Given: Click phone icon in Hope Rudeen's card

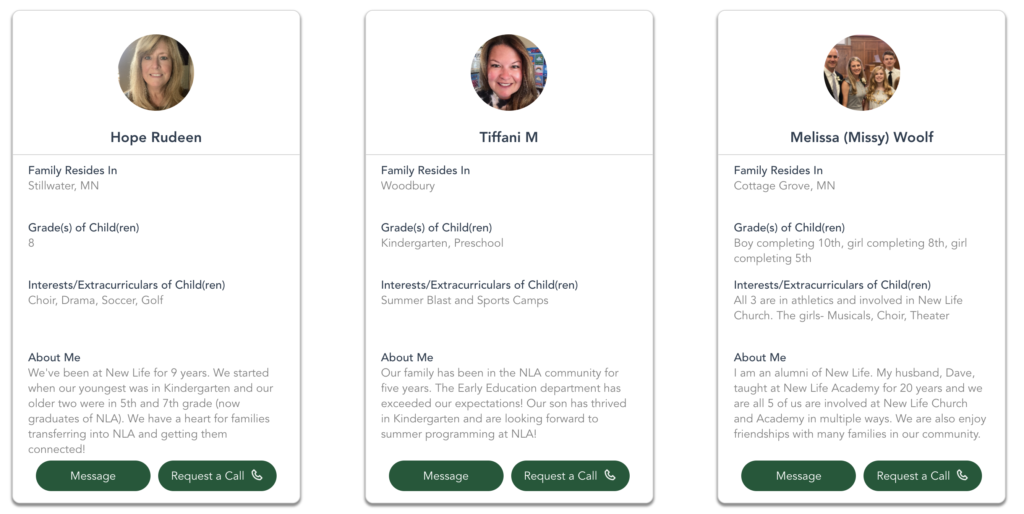Looking at the screenshot, I should coord(257,475).
